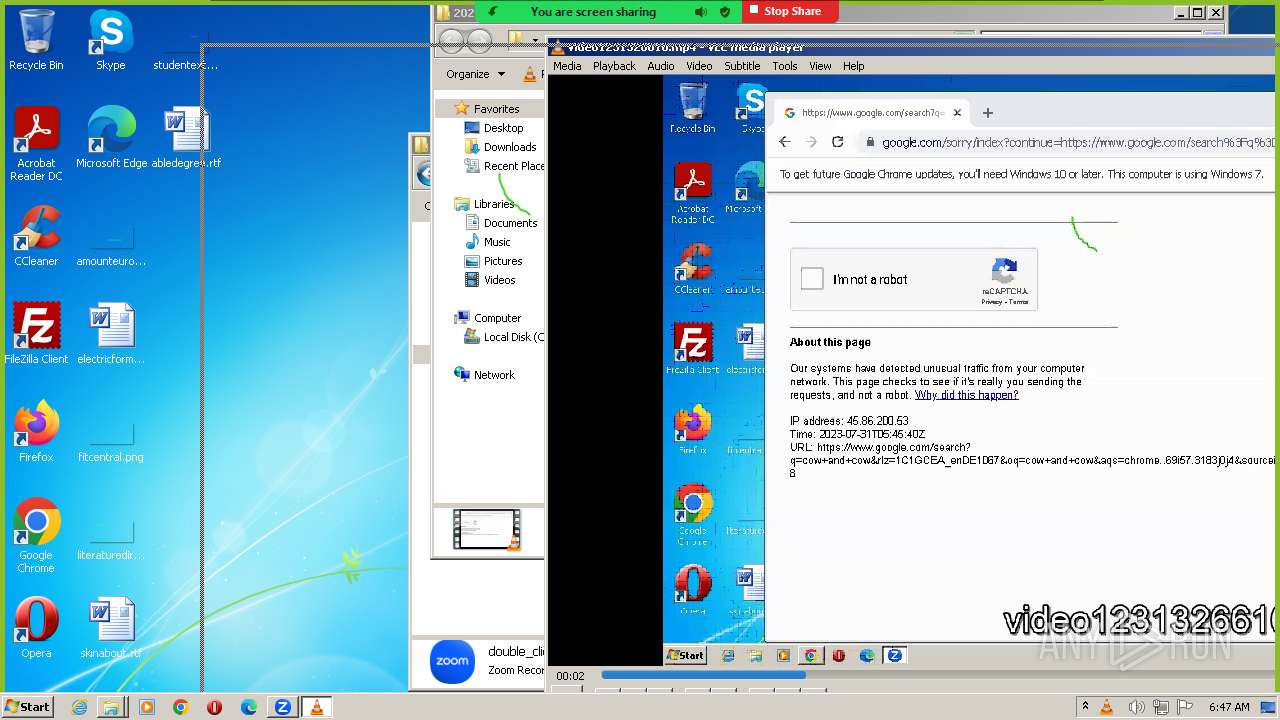Maximize the Explorer window

(1198, 13)
